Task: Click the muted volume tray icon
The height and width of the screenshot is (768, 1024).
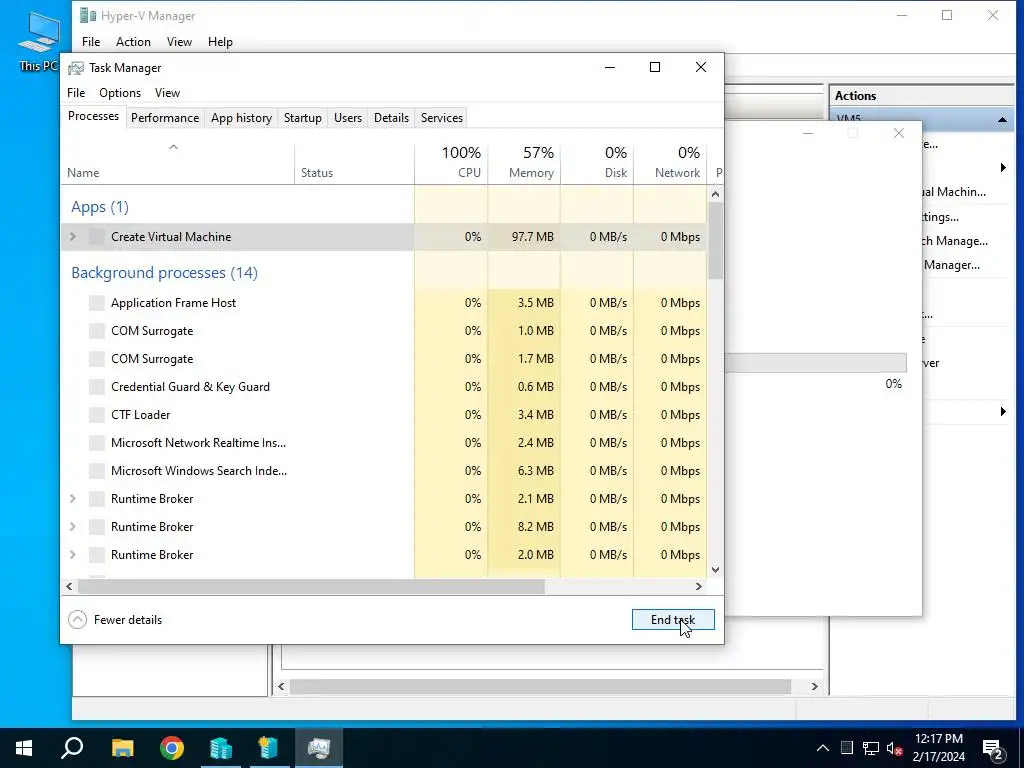Action: (894, 748)
